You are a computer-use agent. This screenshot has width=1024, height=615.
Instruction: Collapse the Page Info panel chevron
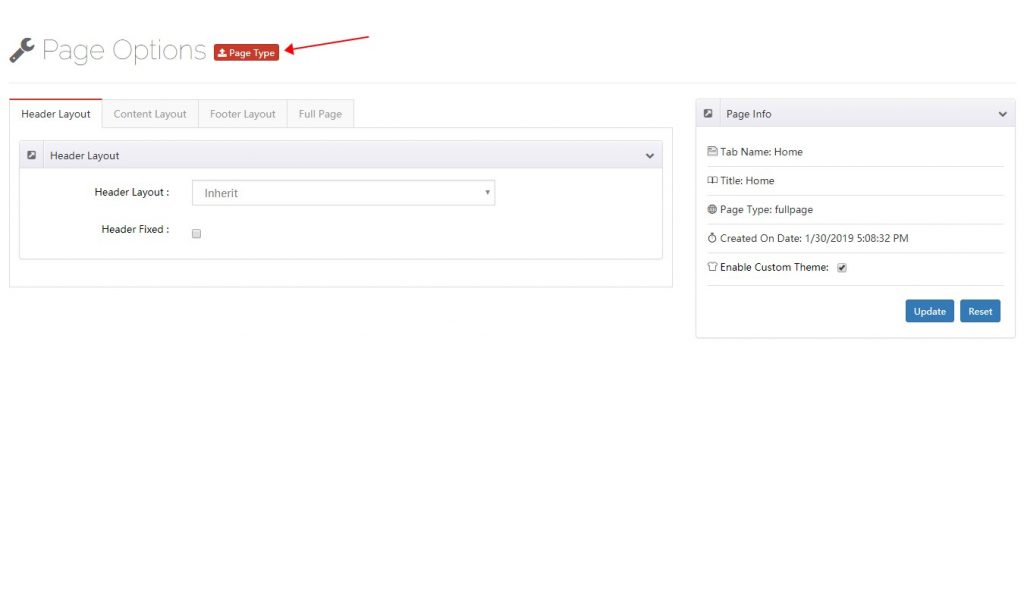(x=1002, y=114)
